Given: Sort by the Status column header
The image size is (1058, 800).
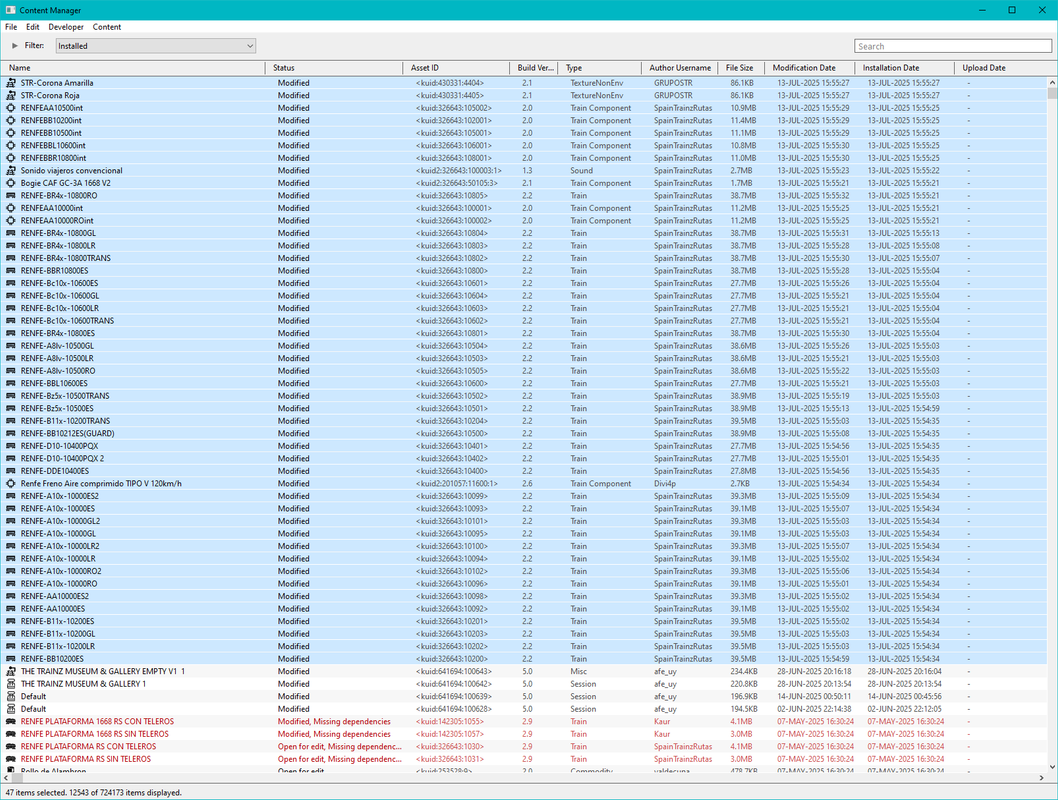Looking at the screenshot, I should 334,68.
